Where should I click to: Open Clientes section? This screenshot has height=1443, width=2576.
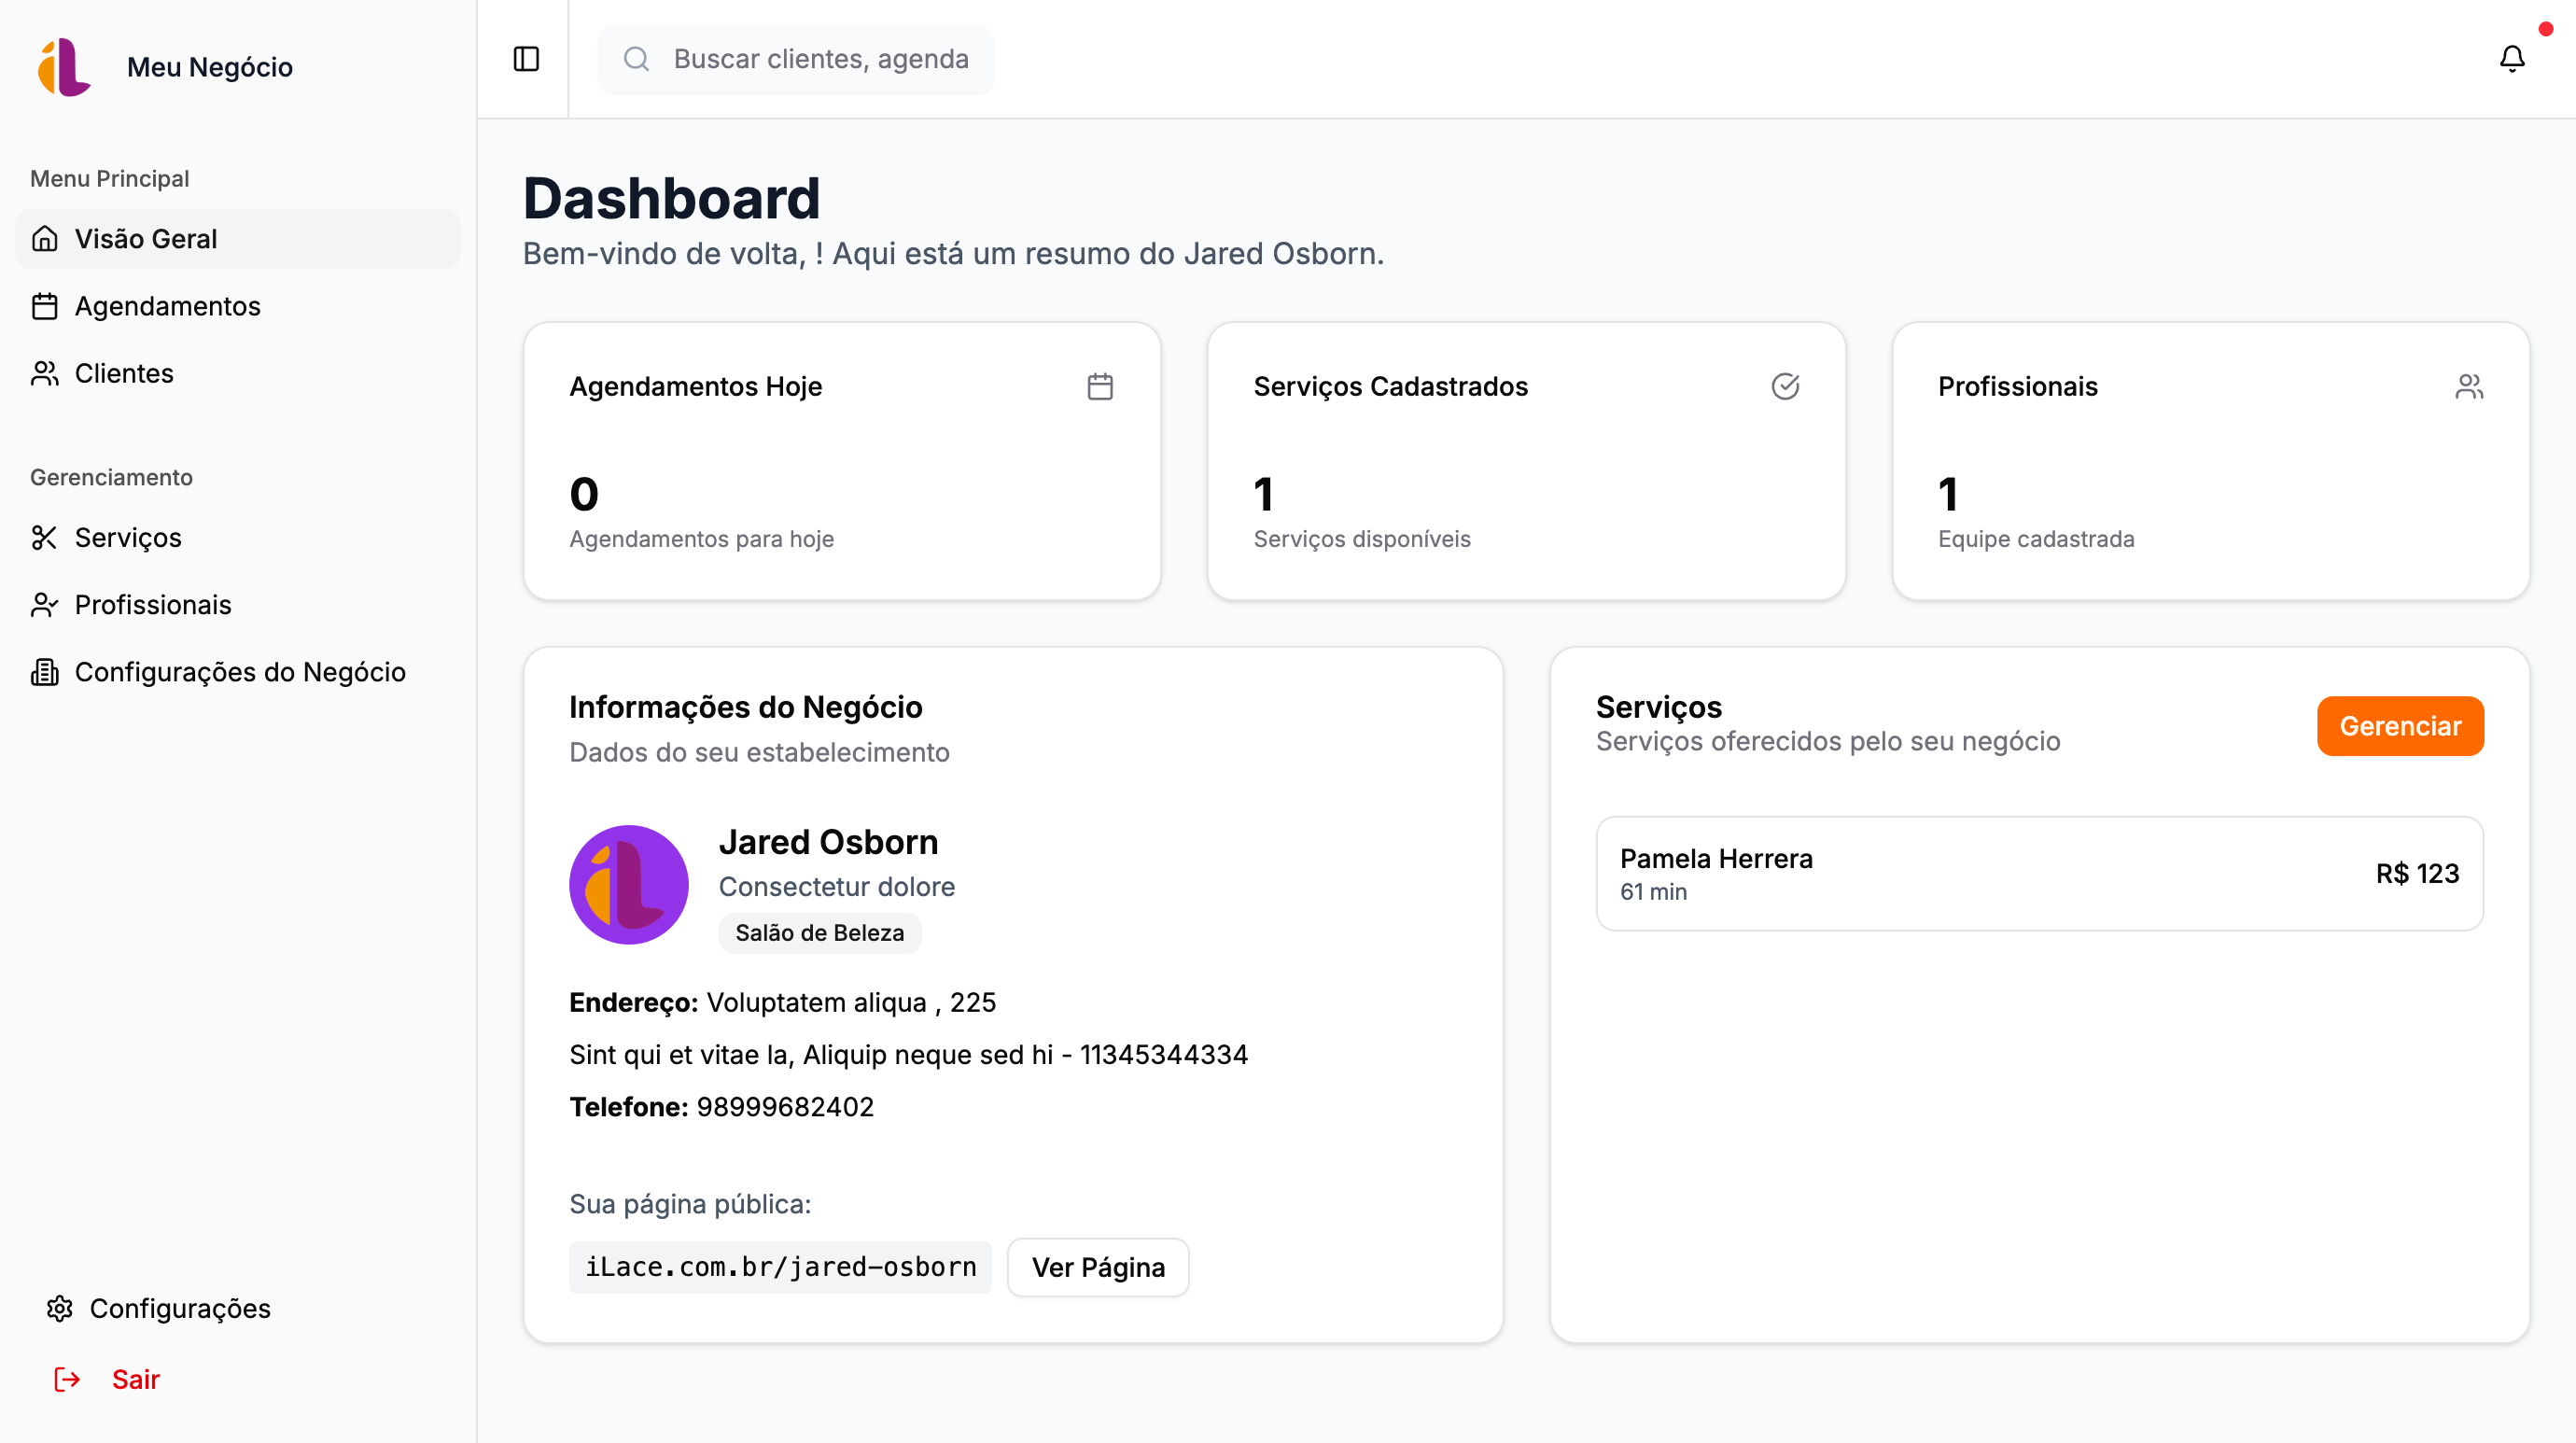[x=124, y=373]
